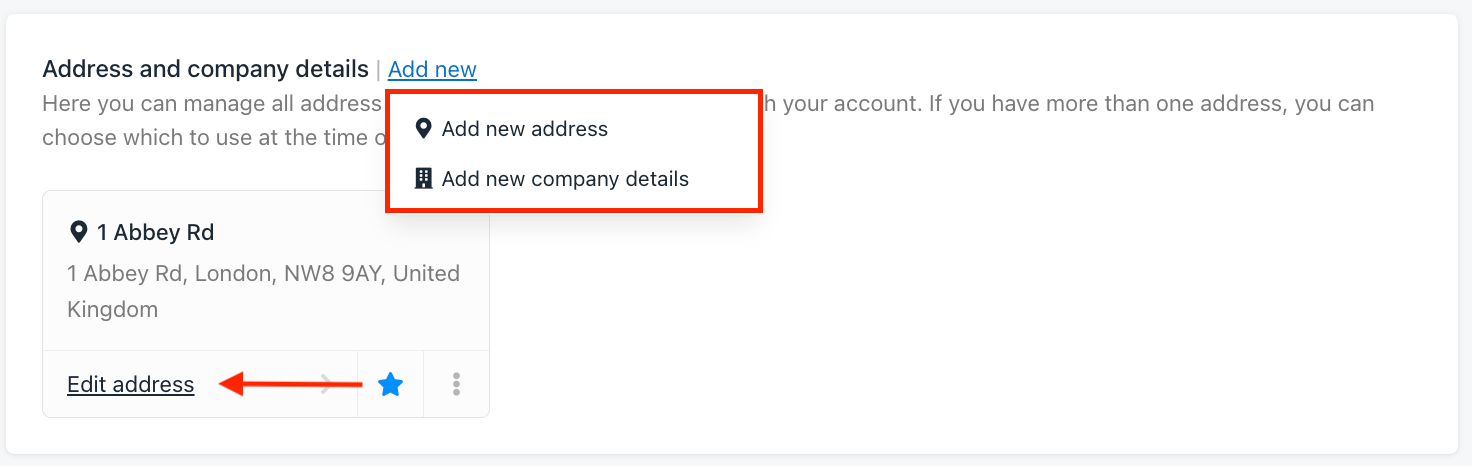The width and height of the screenshot is (1472, 466).
Task: Click the Edit address link
Action: click(x=130, y=384)
